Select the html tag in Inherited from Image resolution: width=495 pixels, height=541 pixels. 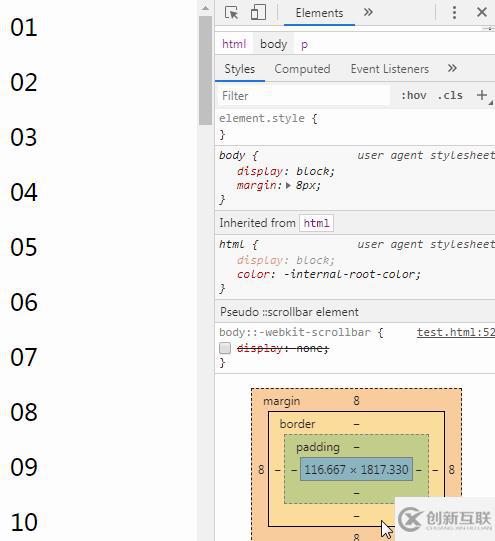pyautogui.click(x=316, y=223)
